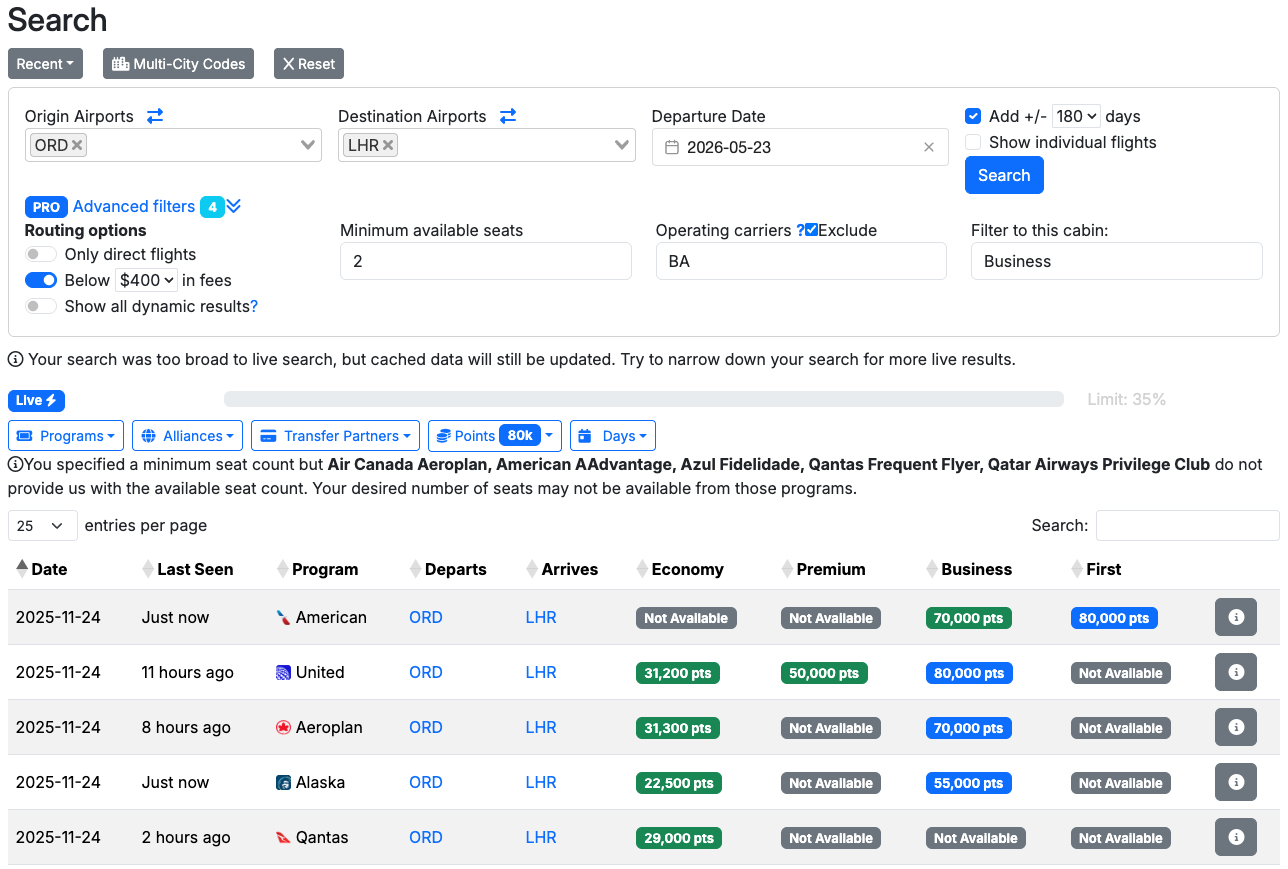Enable the Only direct flights toggle
1288x869 pixels.
(x=40, y=255)
